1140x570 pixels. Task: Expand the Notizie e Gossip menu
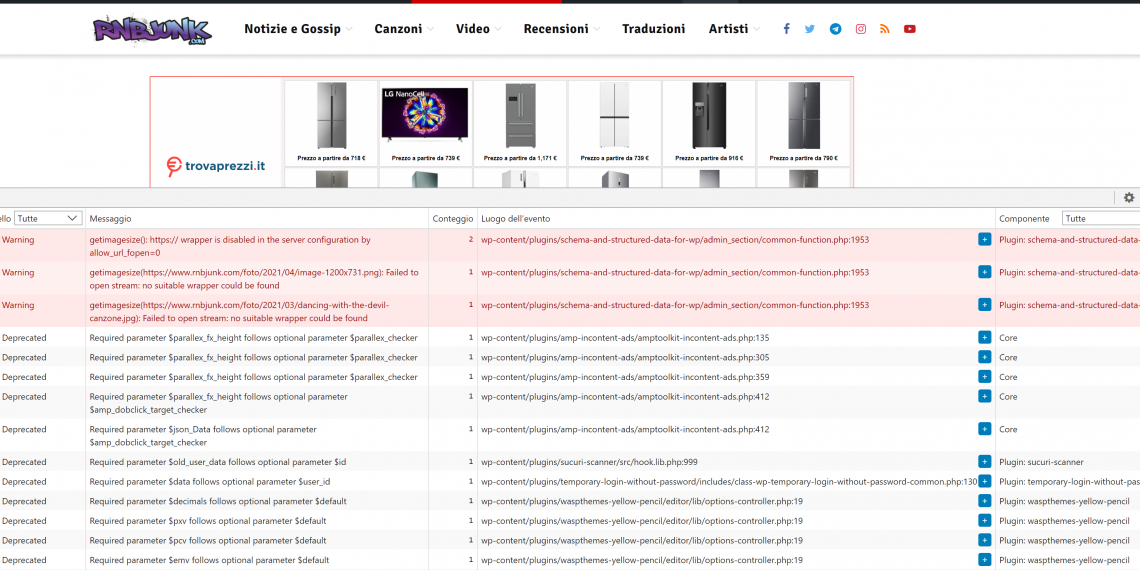click(x=297, y=29)
